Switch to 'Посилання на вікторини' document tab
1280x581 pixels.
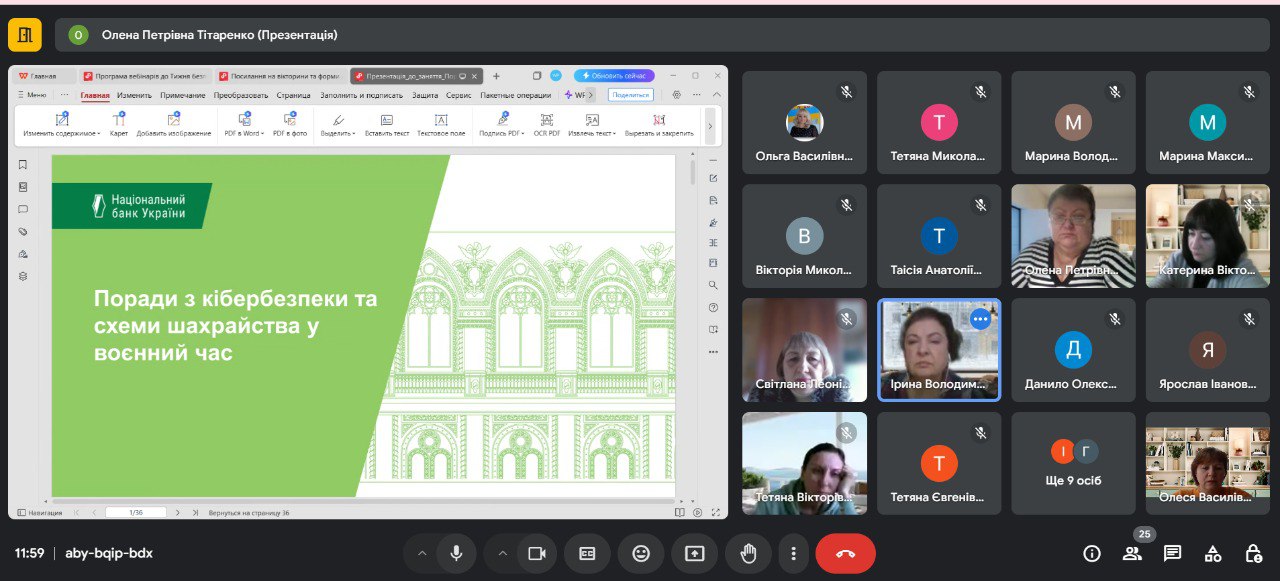282,76
